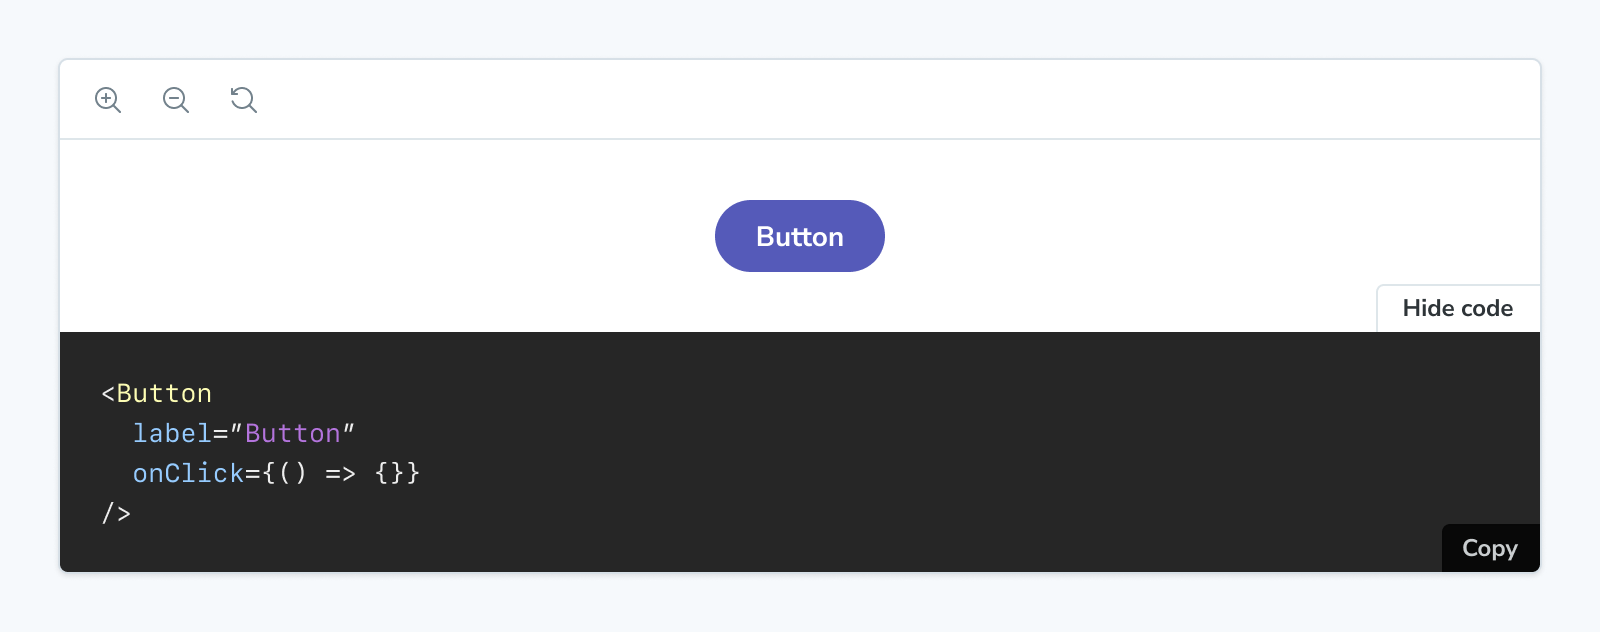The width and height of the screenshot is (1600, 632).
Task: Copy the code snippet
Action: [x=1489, y=548]
